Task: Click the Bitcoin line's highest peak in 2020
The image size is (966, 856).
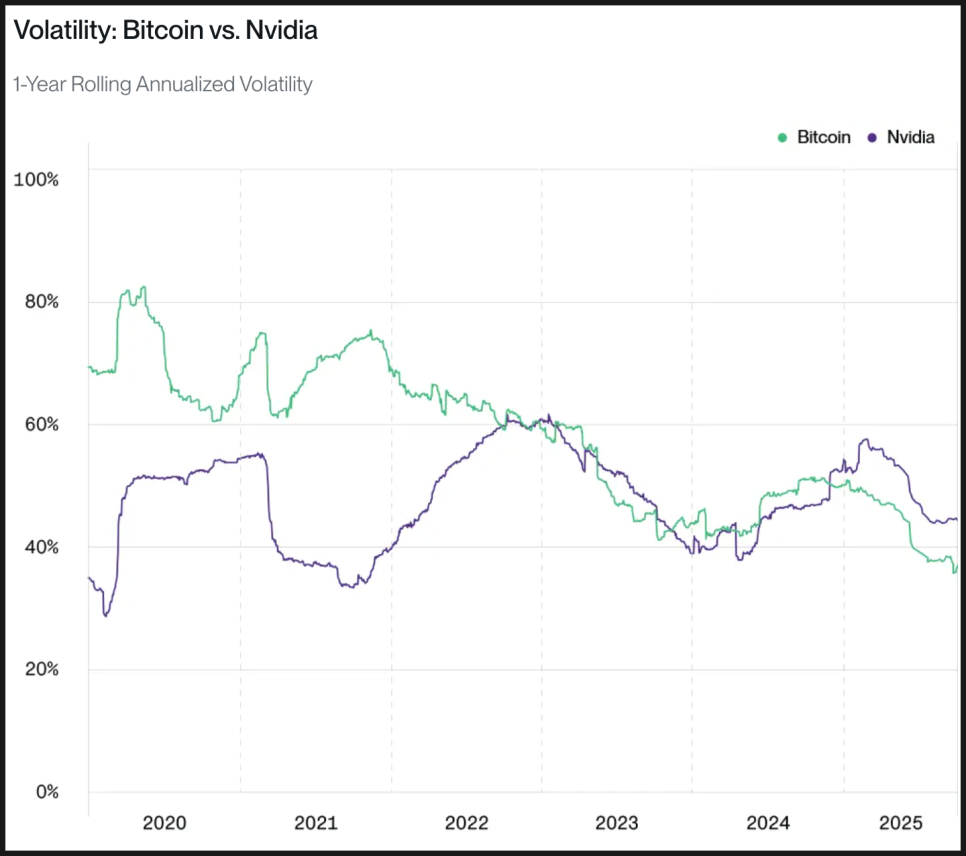Action: click(144, 287)
